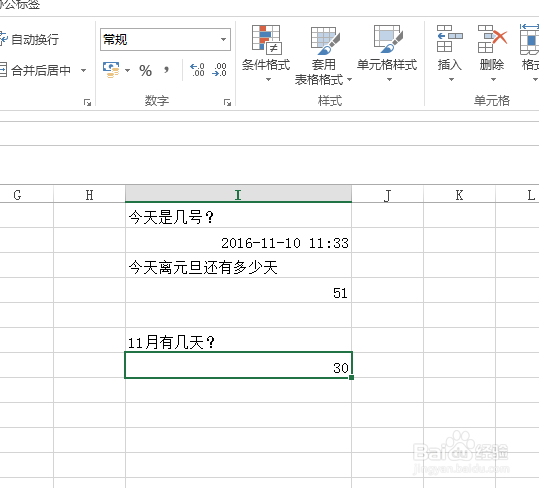Open the Alignment group dialog launcher

click(x=87, y=102)
